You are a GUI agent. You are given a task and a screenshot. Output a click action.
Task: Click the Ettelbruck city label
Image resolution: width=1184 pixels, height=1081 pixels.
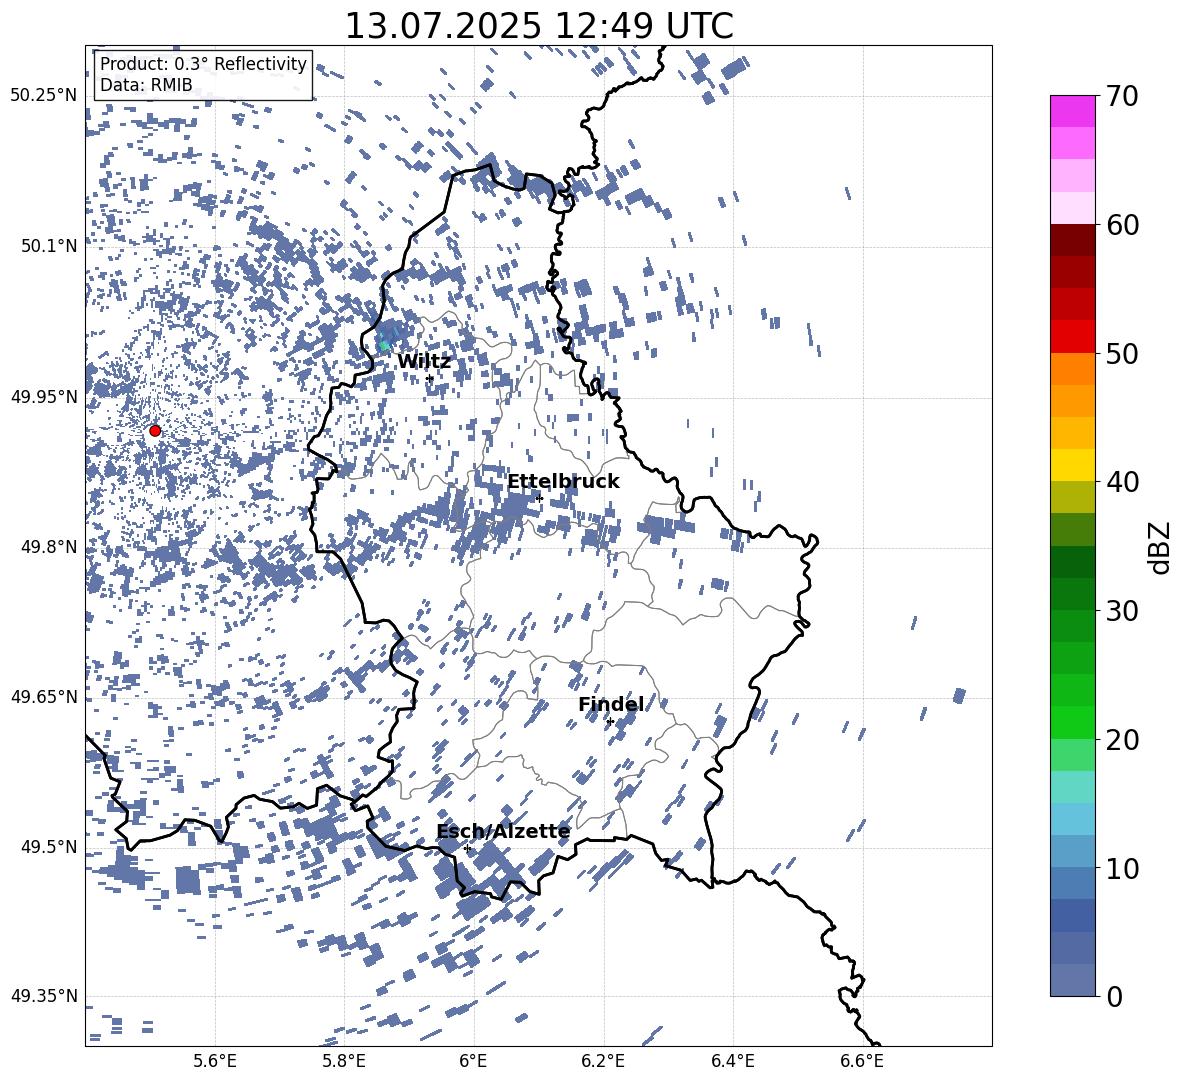pyautogui.click(x=563, y=482)
